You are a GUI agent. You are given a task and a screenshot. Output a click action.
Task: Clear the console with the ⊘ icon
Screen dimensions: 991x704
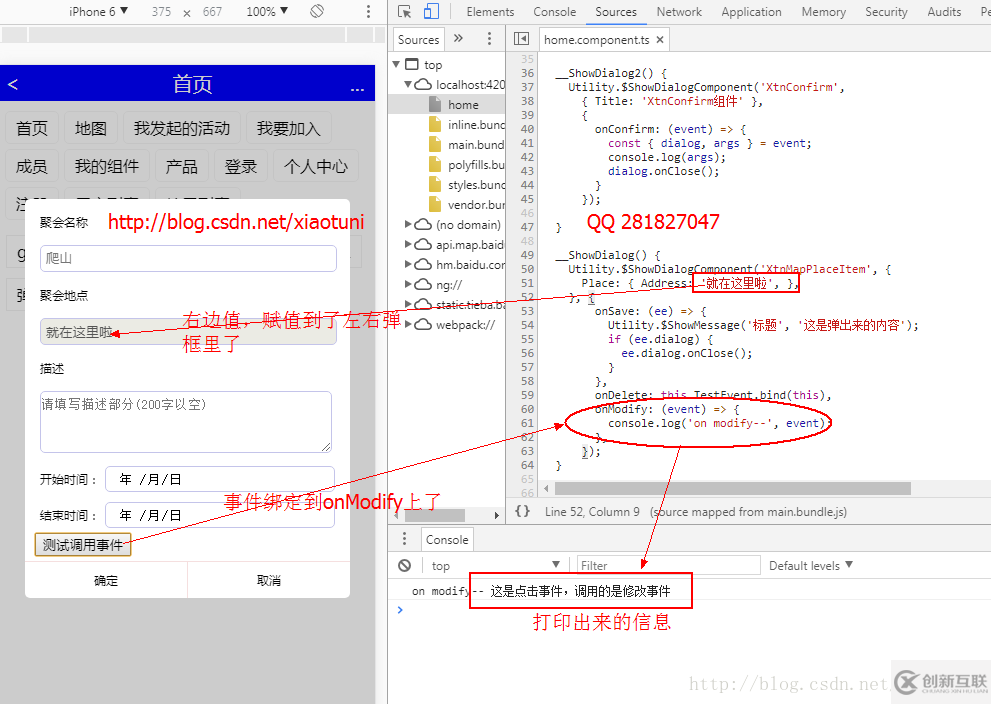pos(404,565)
